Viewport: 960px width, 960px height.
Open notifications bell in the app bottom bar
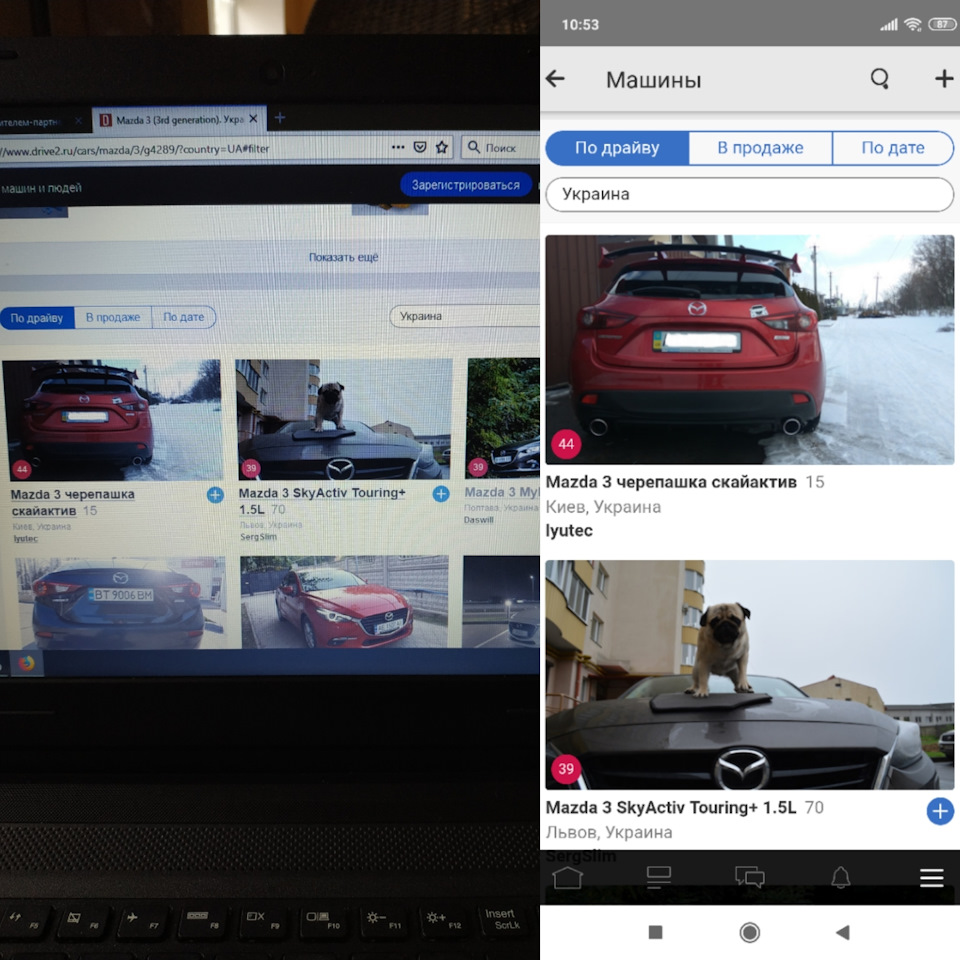(x=841, y=877)
